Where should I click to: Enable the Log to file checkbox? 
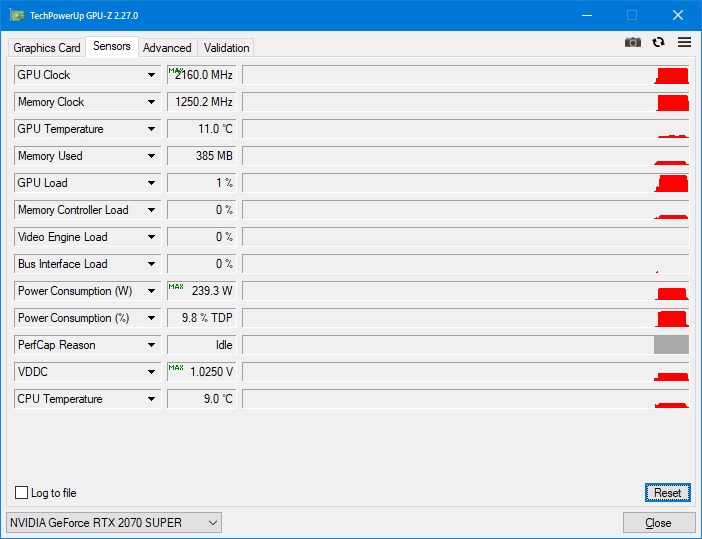[21, 492]
